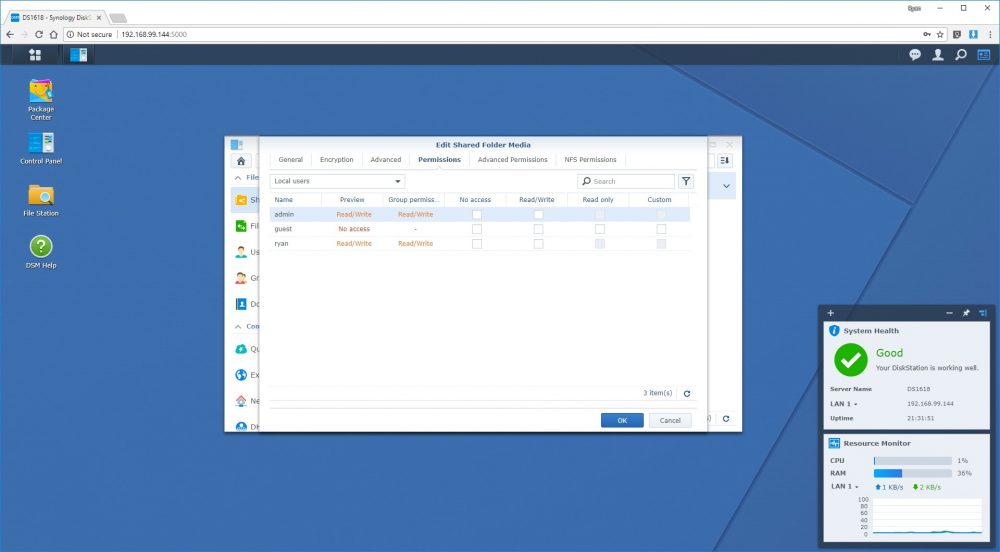Check Read/Write for admin

(x=538, y=215)
